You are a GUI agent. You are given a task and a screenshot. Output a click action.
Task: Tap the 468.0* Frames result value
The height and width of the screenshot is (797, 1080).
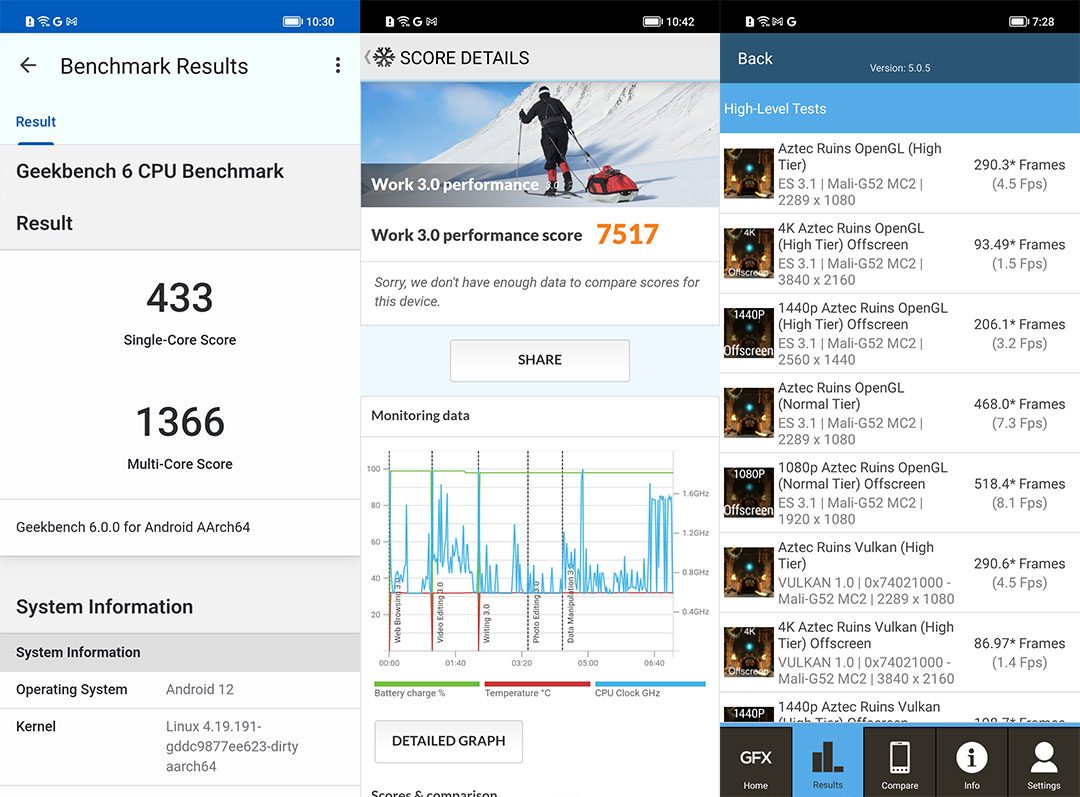pyautogui.click(x=1019, y=404)
